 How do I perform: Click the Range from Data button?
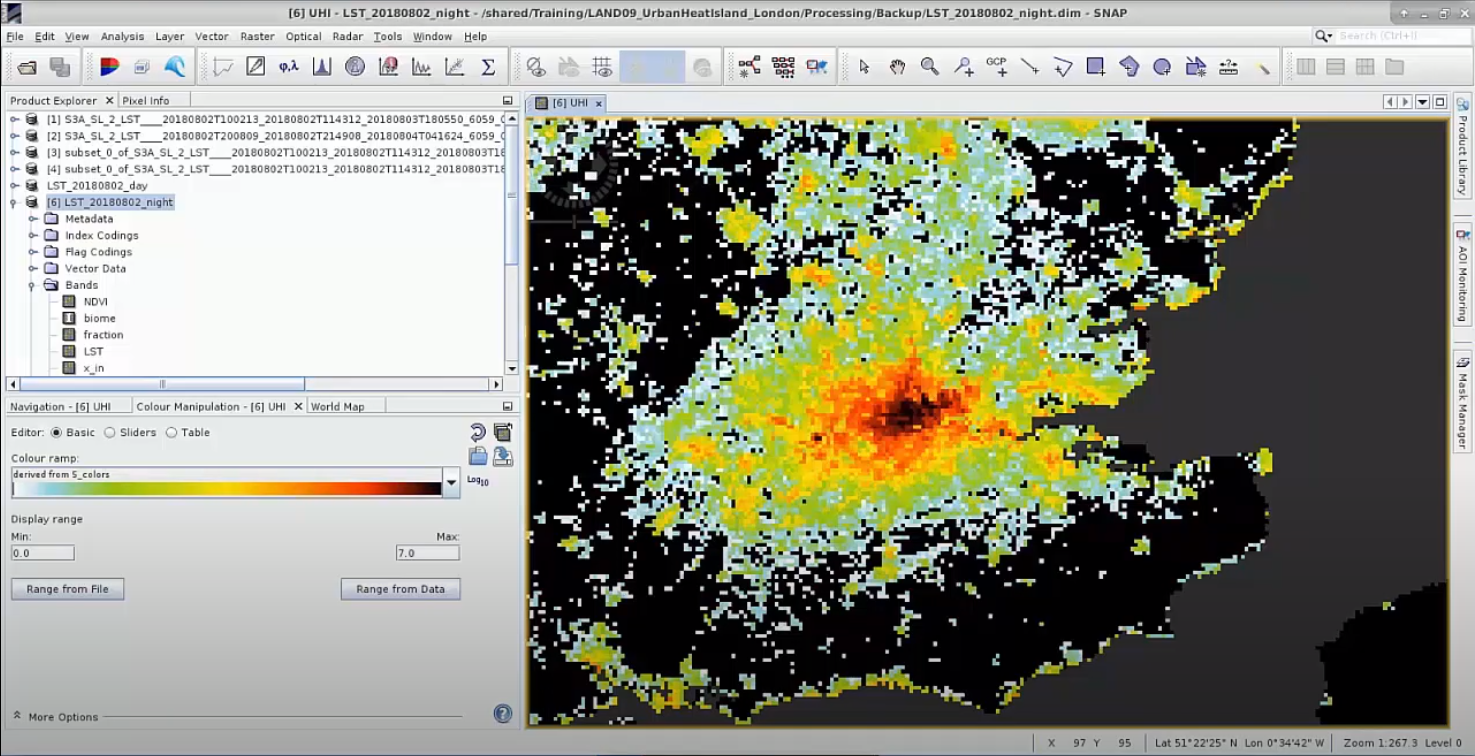(x=400, y=589)
